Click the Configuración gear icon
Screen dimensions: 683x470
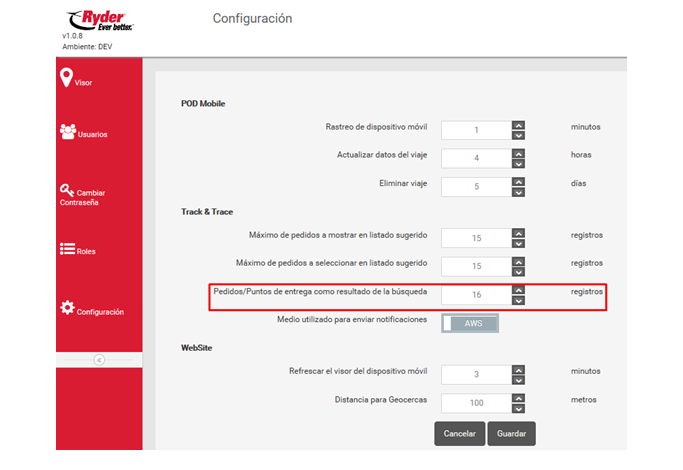[67, 308]
